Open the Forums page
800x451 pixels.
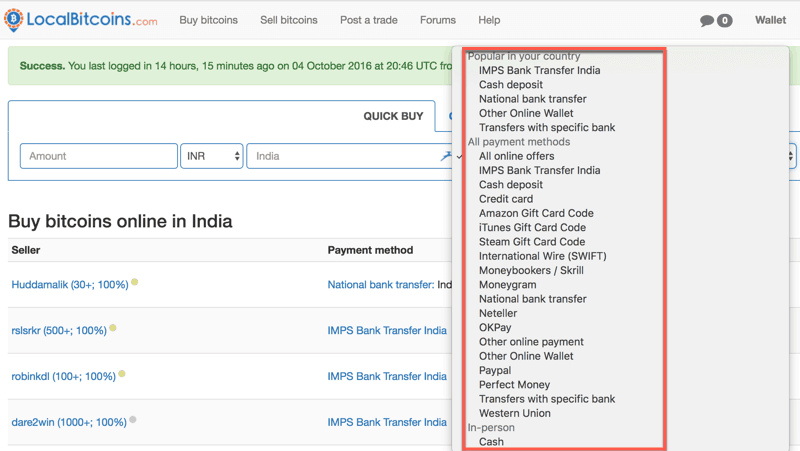pyautogui.click(x=438, y=20)
